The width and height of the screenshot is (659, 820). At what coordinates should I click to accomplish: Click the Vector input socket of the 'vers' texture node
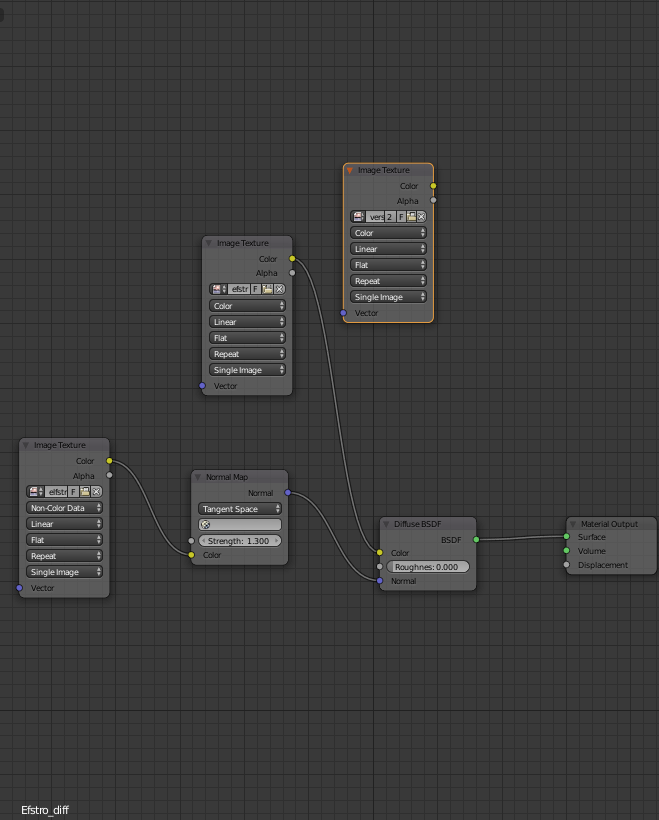pos(344,313)
